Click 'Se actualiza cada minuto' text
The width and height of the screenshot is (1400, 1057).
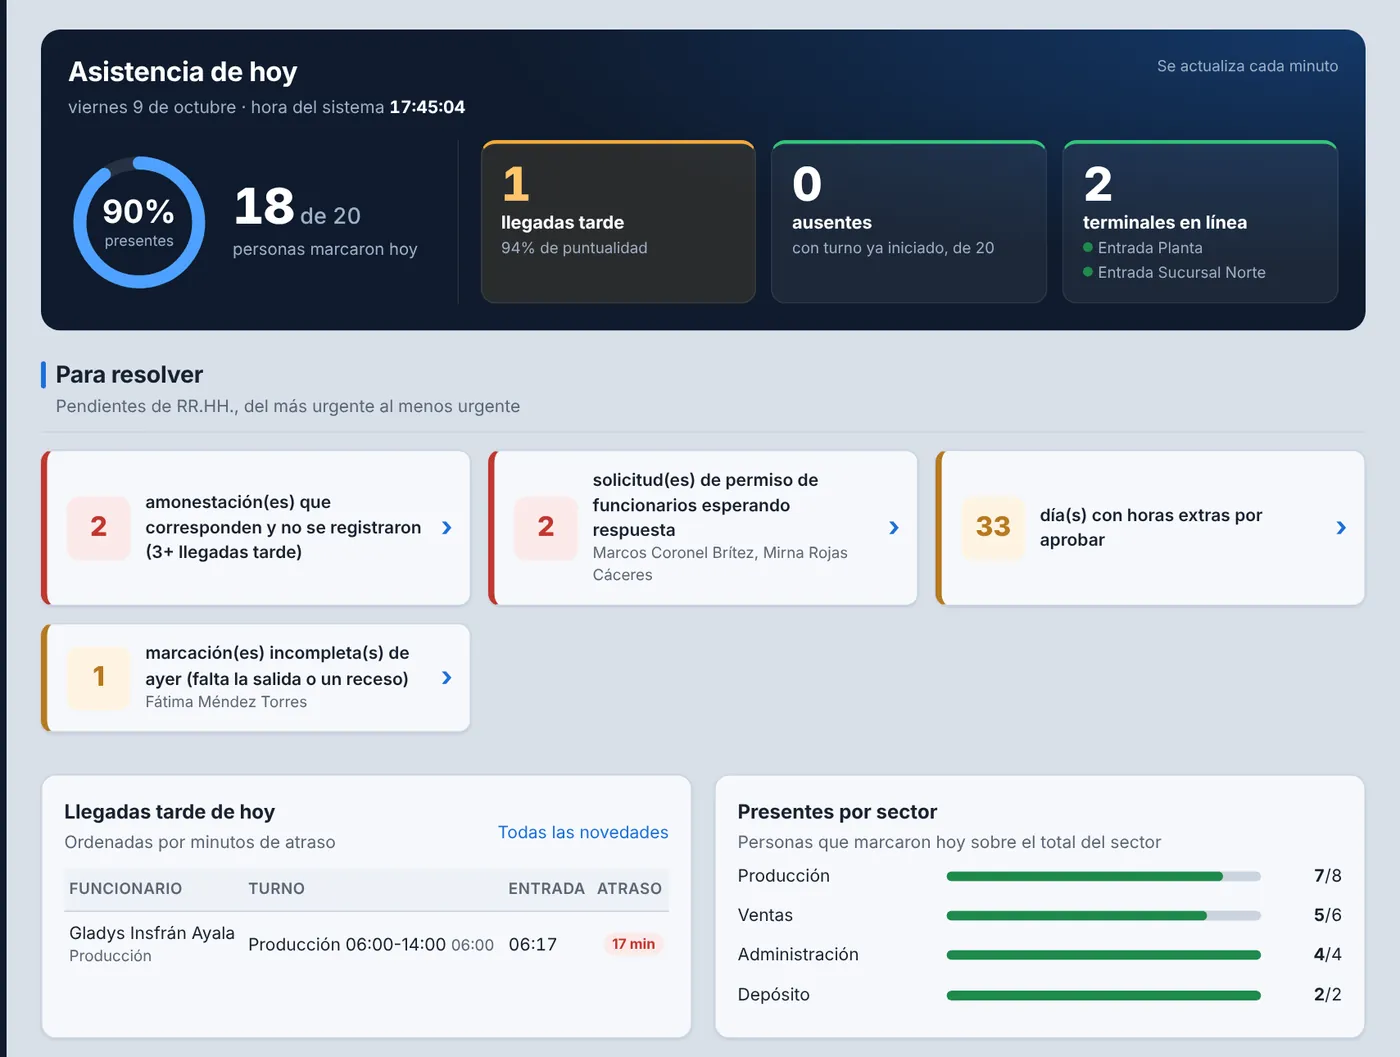click(x=1247, y=66)
